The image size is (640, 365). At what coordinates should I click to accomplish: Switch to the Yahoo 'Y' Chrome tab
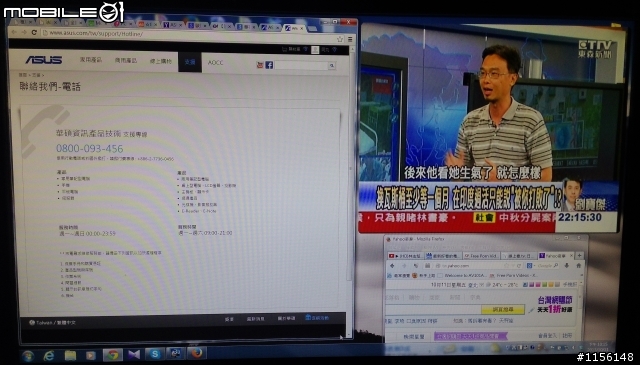173,24
